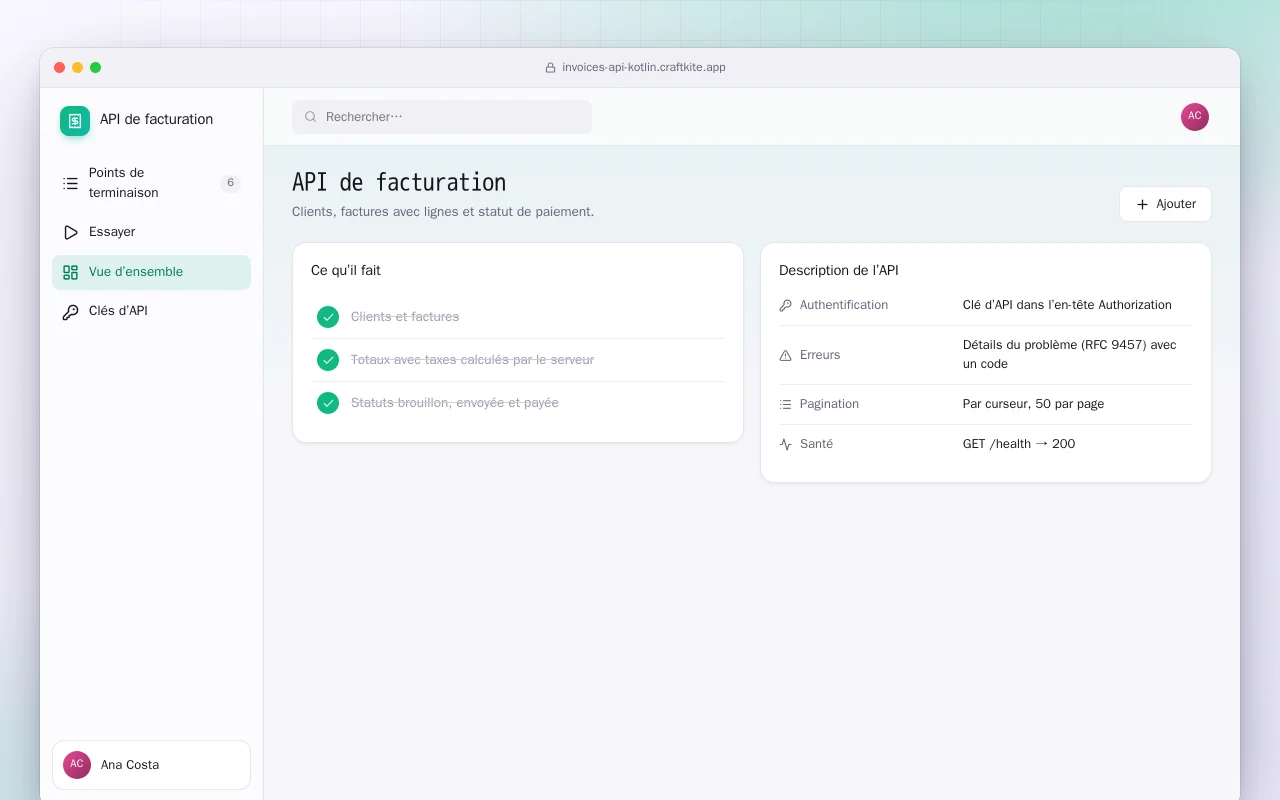Click the invoice logo icon beside API de facturation
Viewport: 1280px width, 800px height.
click(x=75, y=121)
